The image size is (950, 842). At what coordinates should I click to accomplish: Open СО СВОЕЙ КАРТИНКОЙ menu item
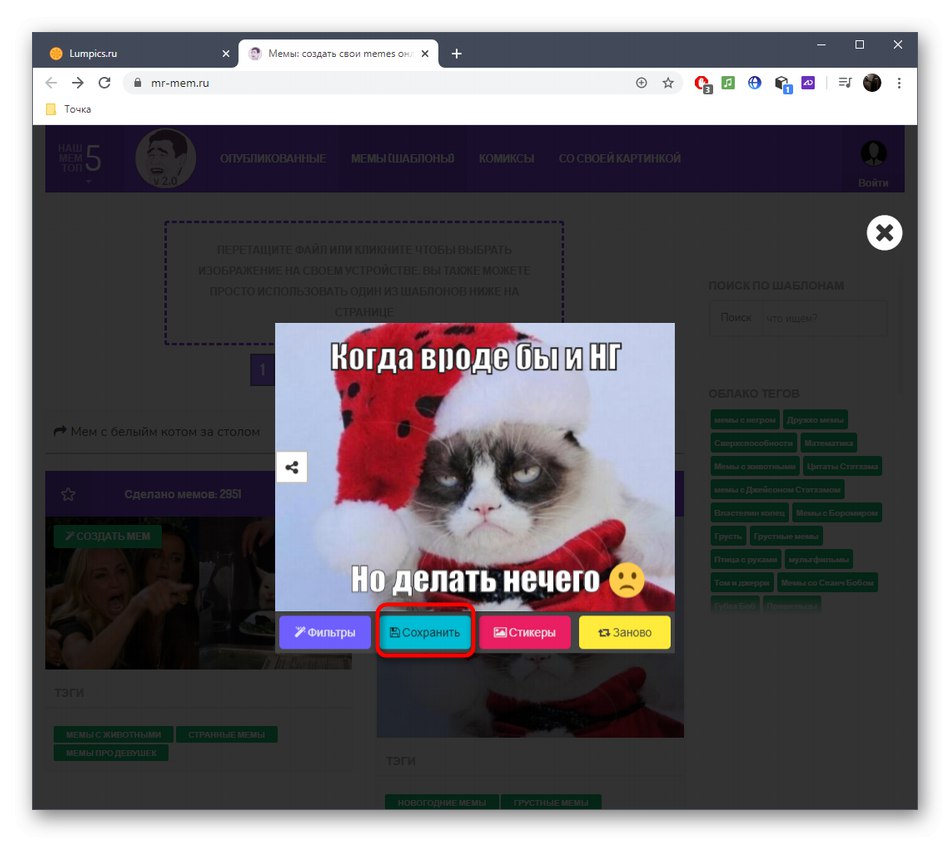619,159
